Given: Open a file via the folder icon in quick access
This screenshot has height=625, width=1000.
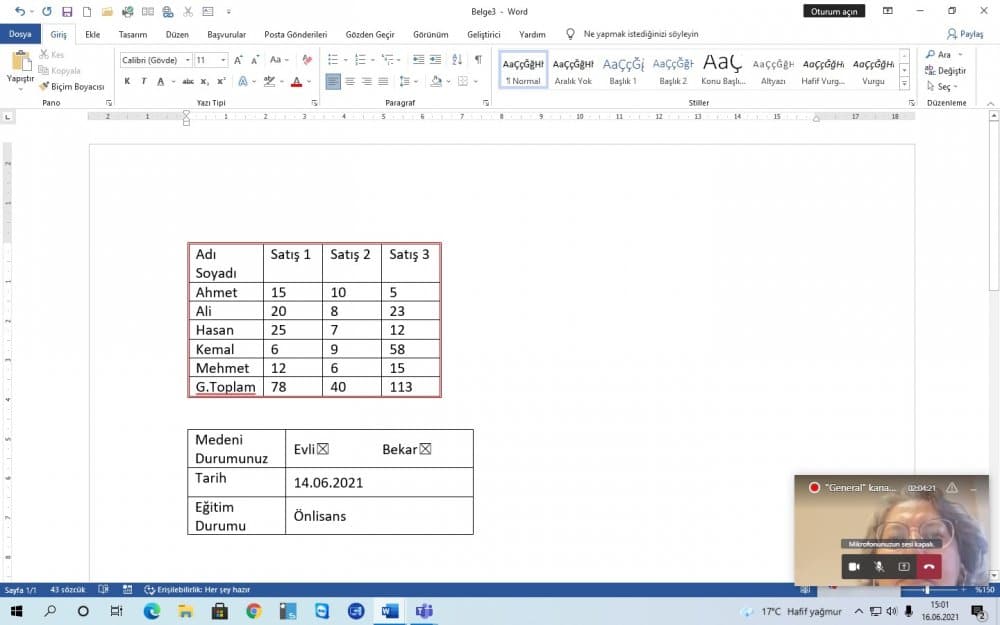Looking at the screenshot, I should tap(107, 11).
